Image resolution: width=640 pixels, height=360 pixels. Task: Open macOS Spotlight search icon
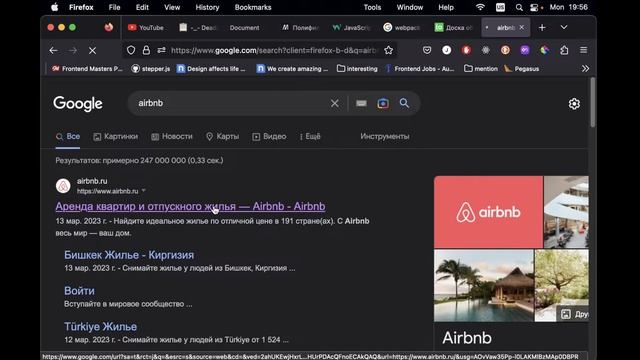coord(519,7)
